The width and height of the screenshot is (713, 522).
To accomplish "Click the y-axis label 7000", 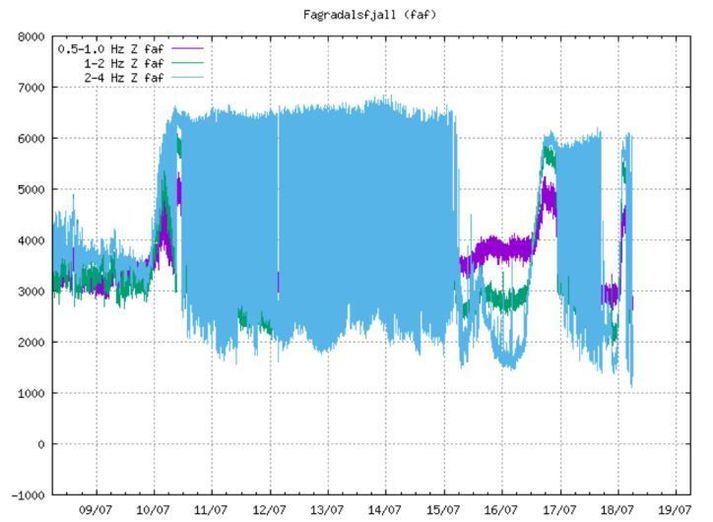I will (x=31, y=87).
